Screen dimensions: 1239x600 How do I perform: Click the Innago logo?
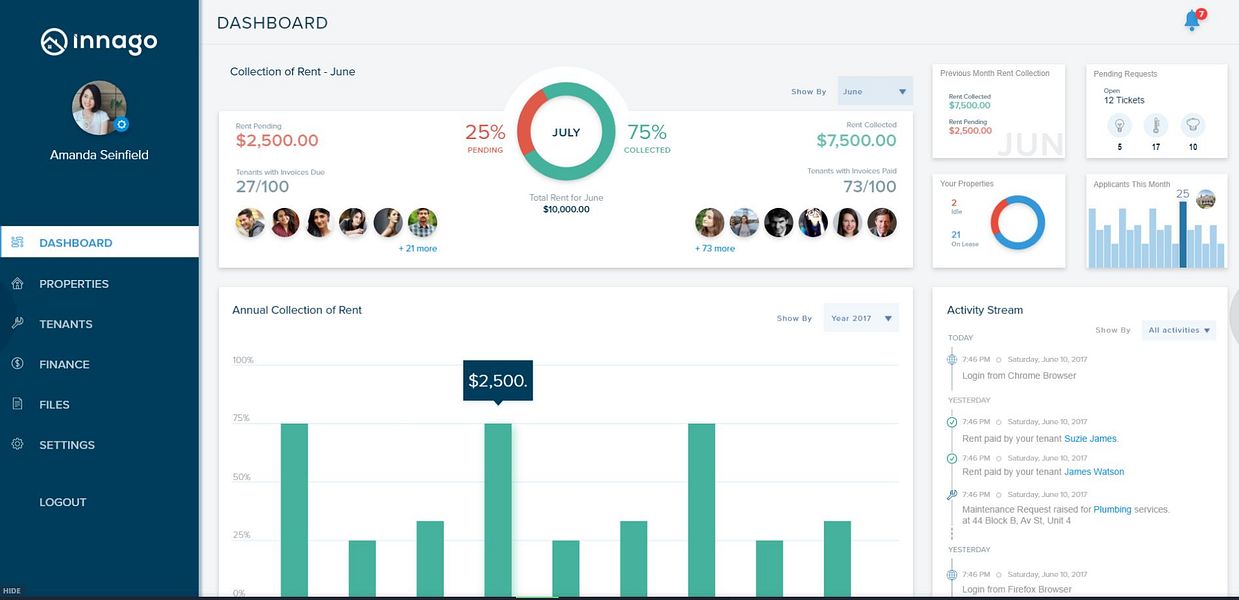click(x=99, y=42)
